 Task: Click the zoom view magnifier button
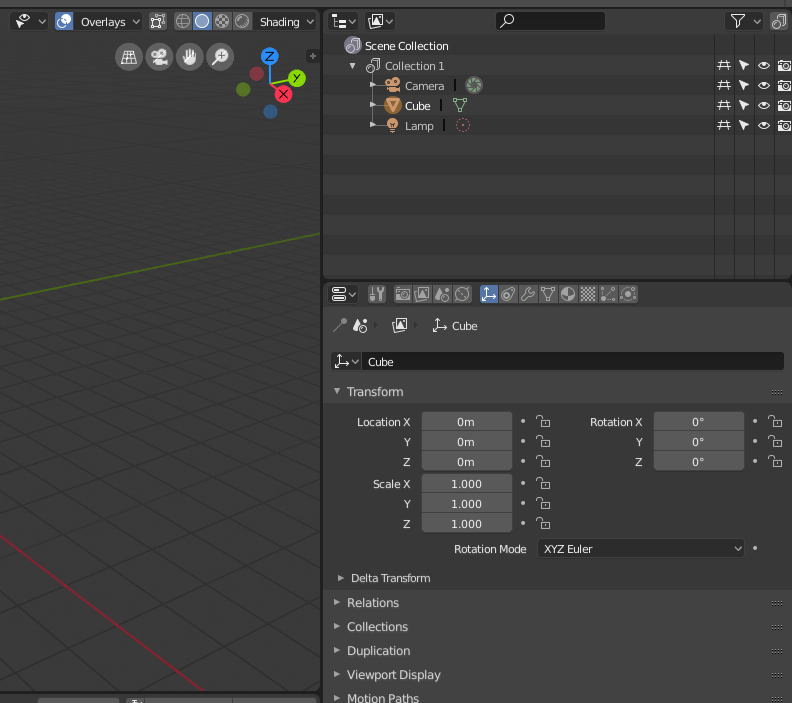(220, 57)
